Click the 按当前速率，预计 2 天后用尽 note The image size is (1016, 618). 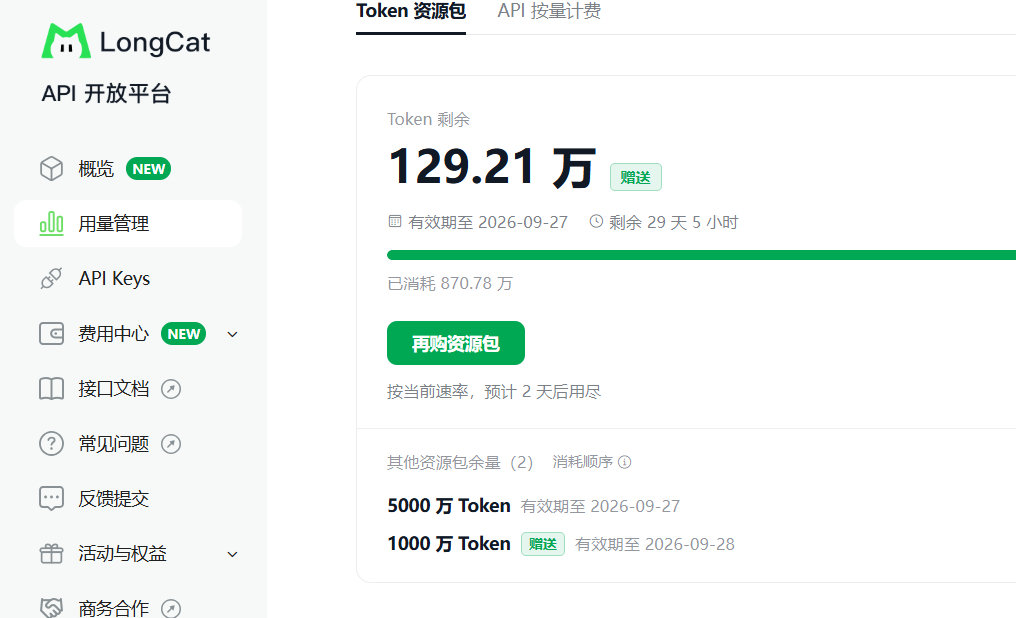click(x=494, y=392)
